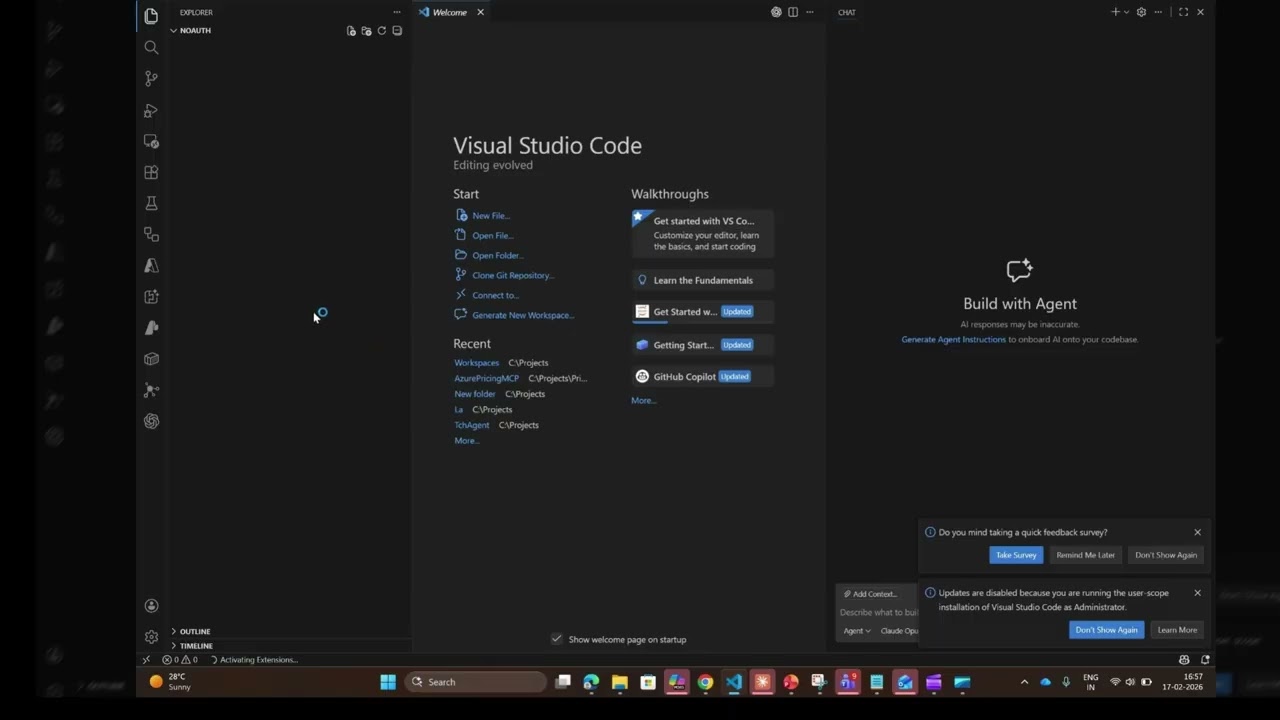
Task: Open the GitHub Copilot walkthrough
Action: [x=703, y=376]
